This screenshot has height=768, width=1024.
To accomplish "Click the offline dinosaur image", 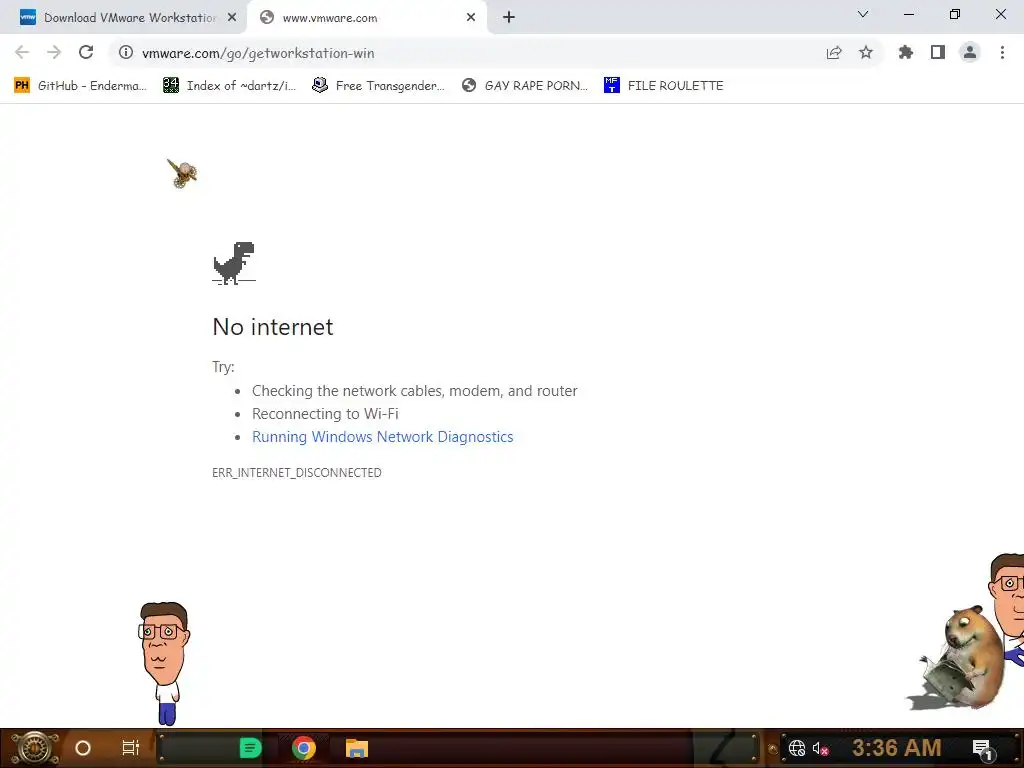I will [x=234, y=263].
